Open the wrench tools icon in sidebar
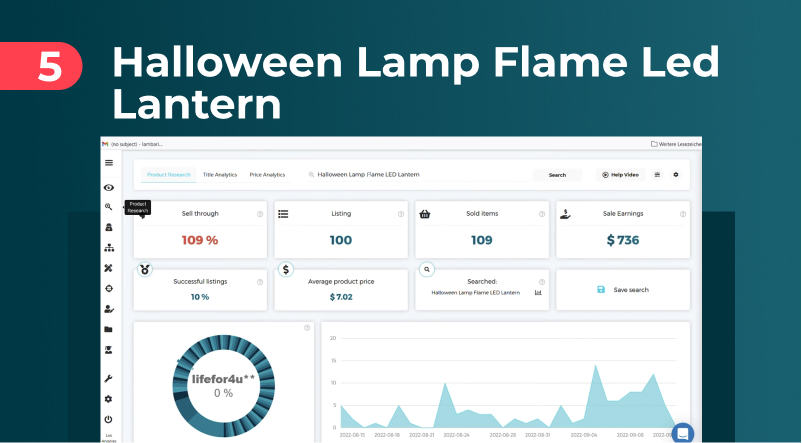The image size is (802, 443). tap(108, 379)
